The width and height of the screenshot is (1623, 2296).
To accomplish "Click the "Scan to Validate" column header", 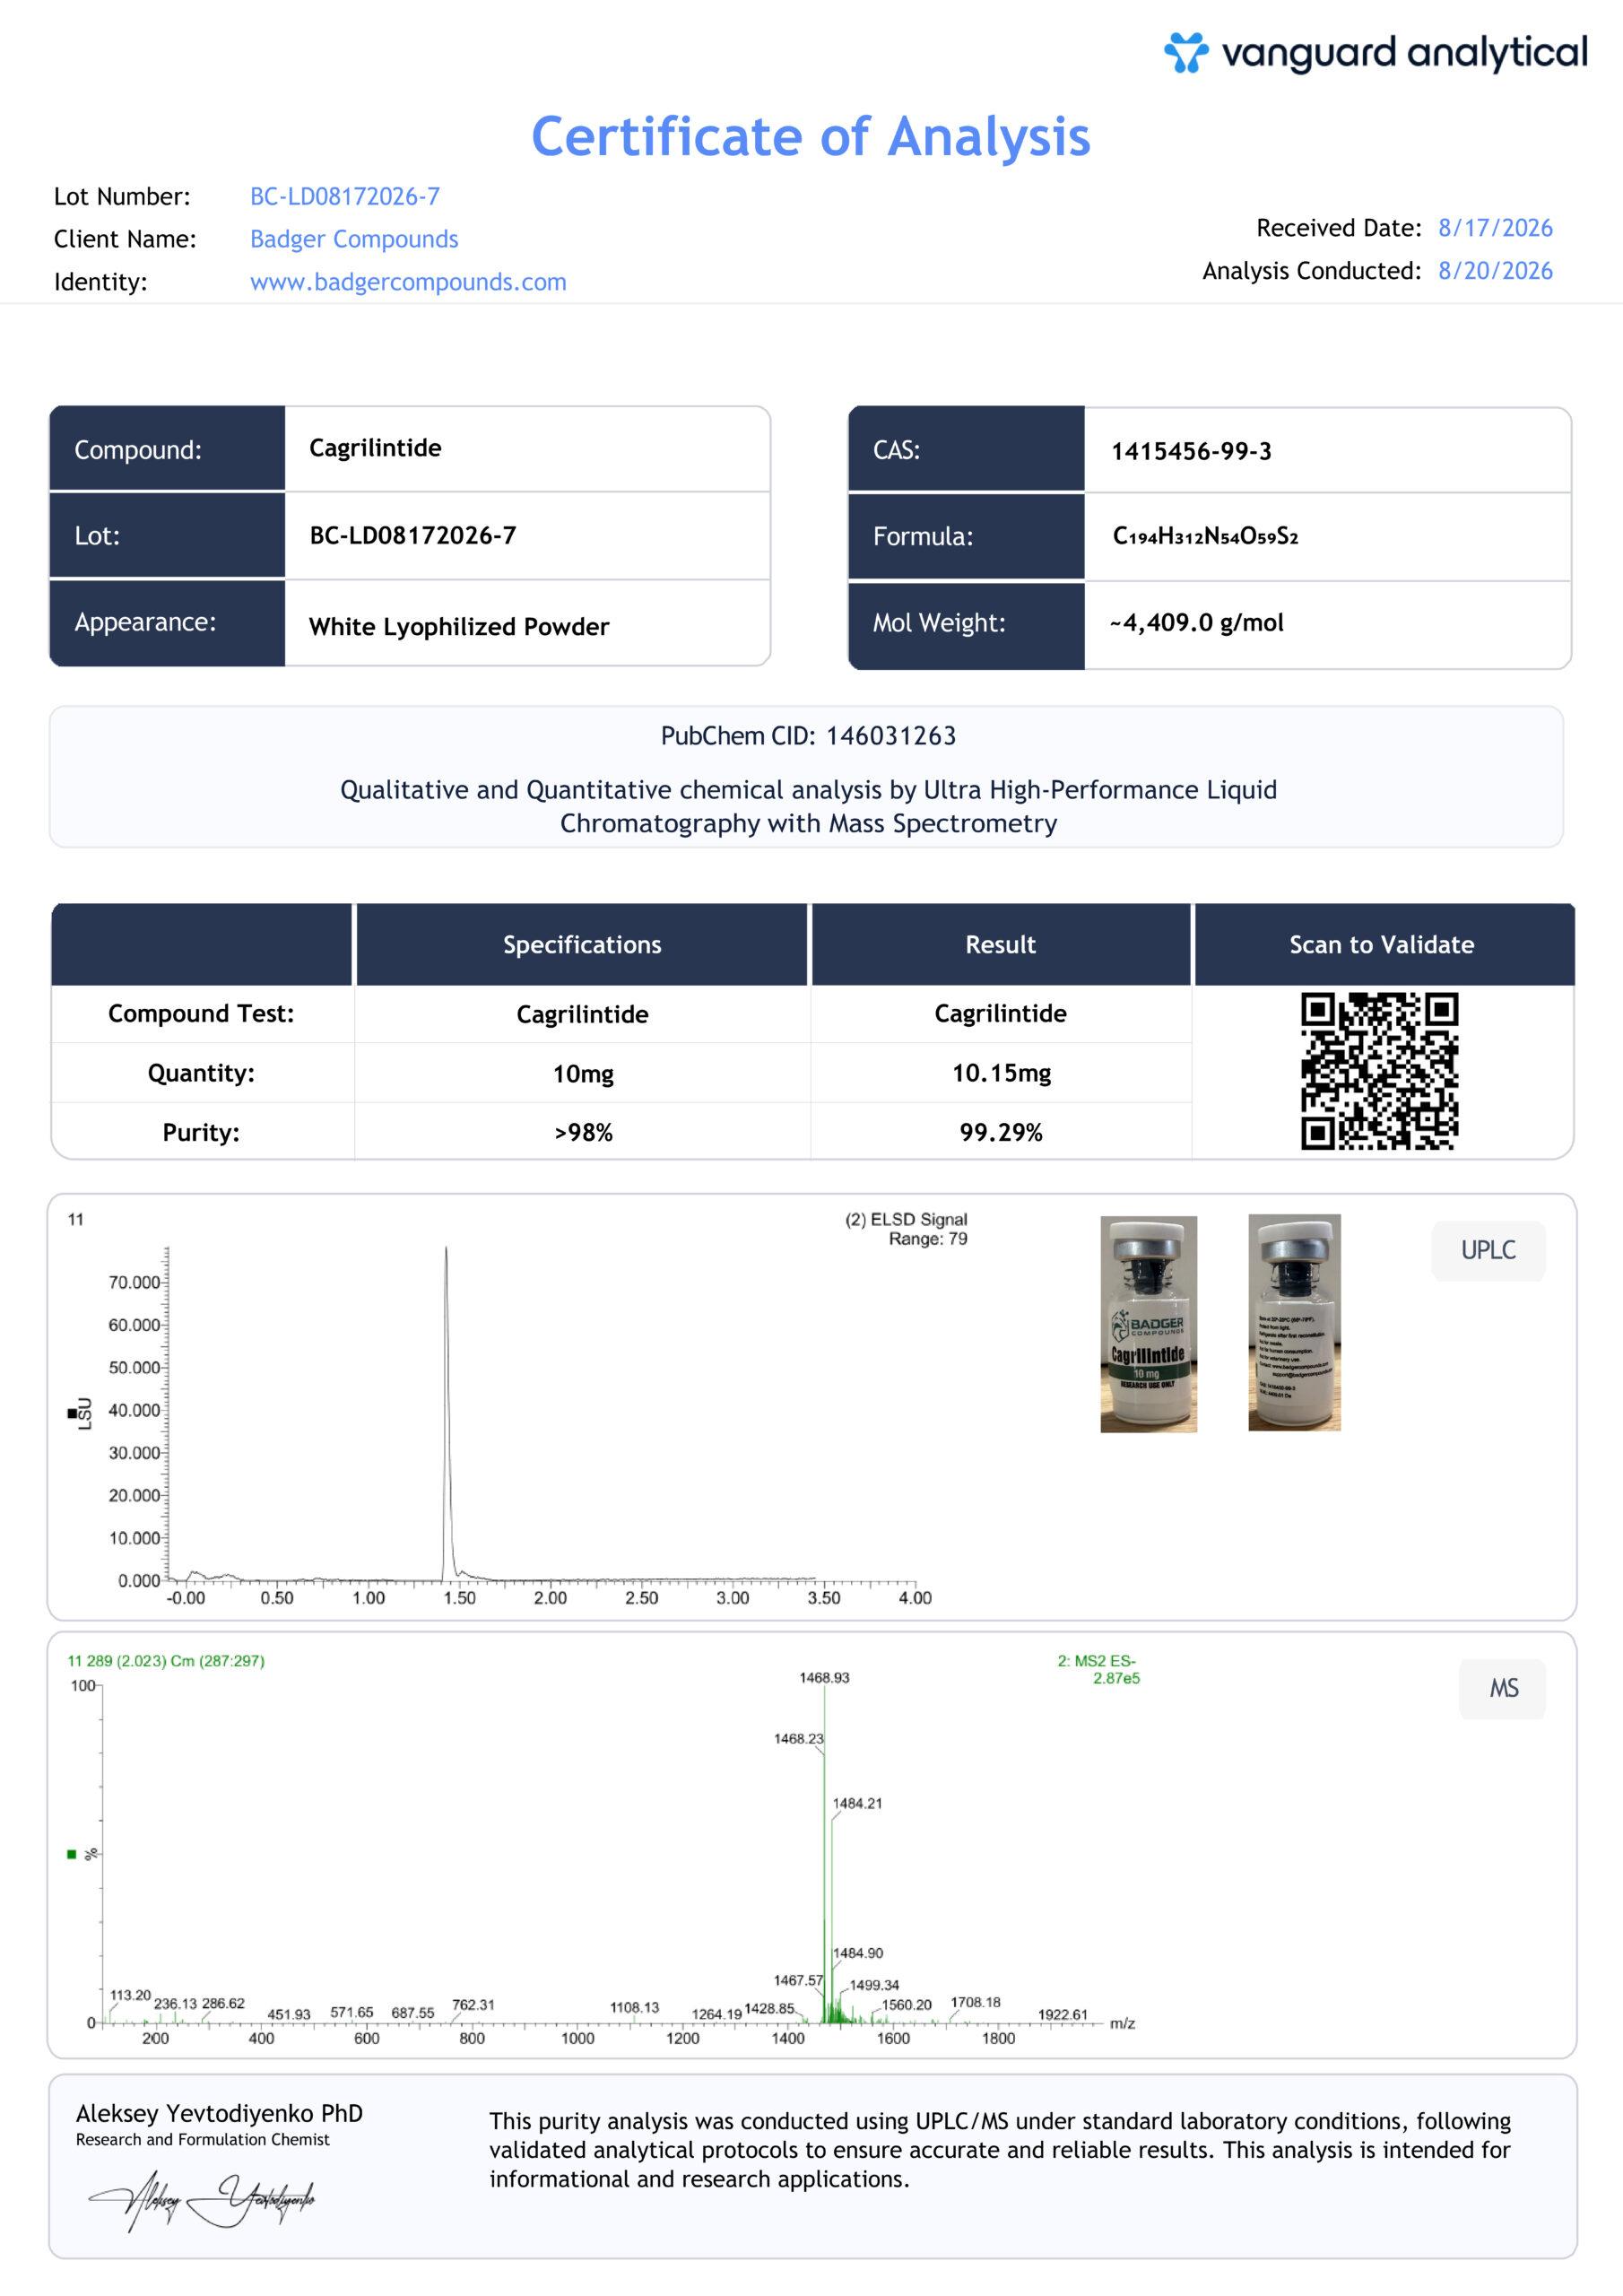I will click(1381, 945).
